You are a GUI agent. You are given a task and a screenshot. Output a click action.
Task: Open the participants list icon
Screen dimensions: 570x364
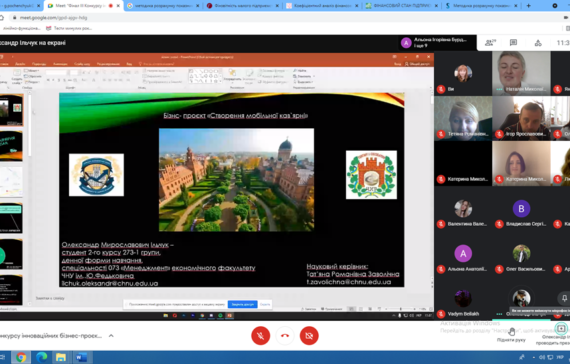(x=490, y=43)
